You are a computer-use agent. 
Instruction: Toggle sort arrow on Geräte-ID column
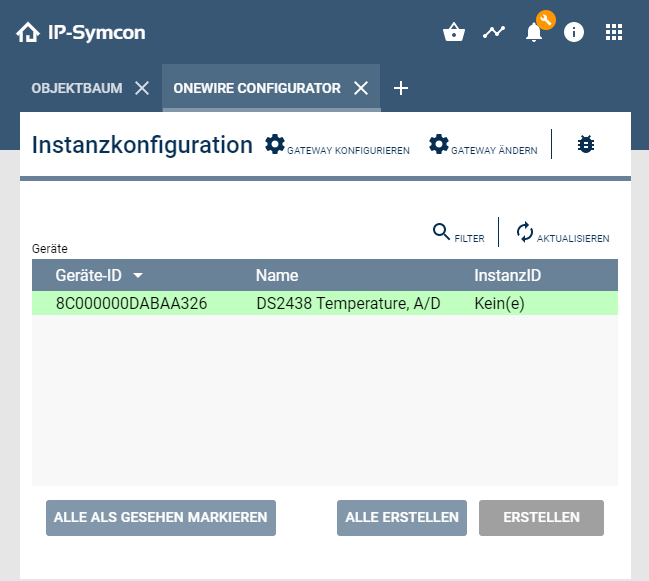pos(138,276)
